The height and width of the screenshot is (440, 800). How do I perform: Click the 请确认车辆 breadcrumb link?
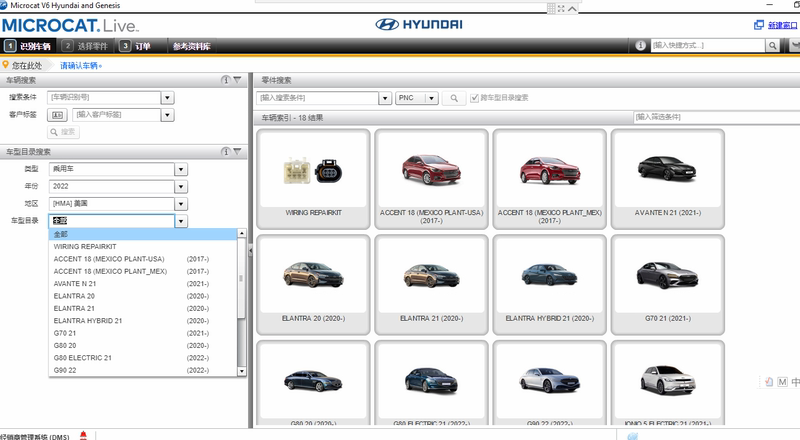point(81,66)
